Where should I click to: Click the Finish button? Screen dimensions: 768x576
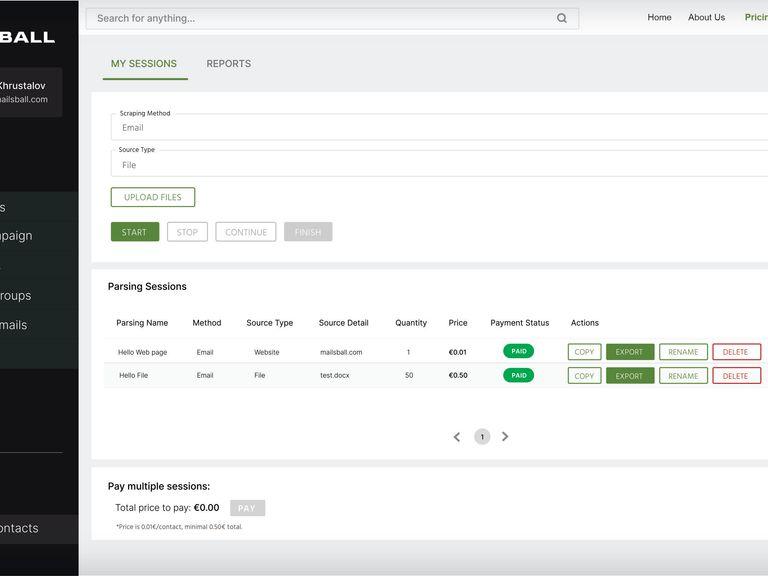click(x=308, y=232)
